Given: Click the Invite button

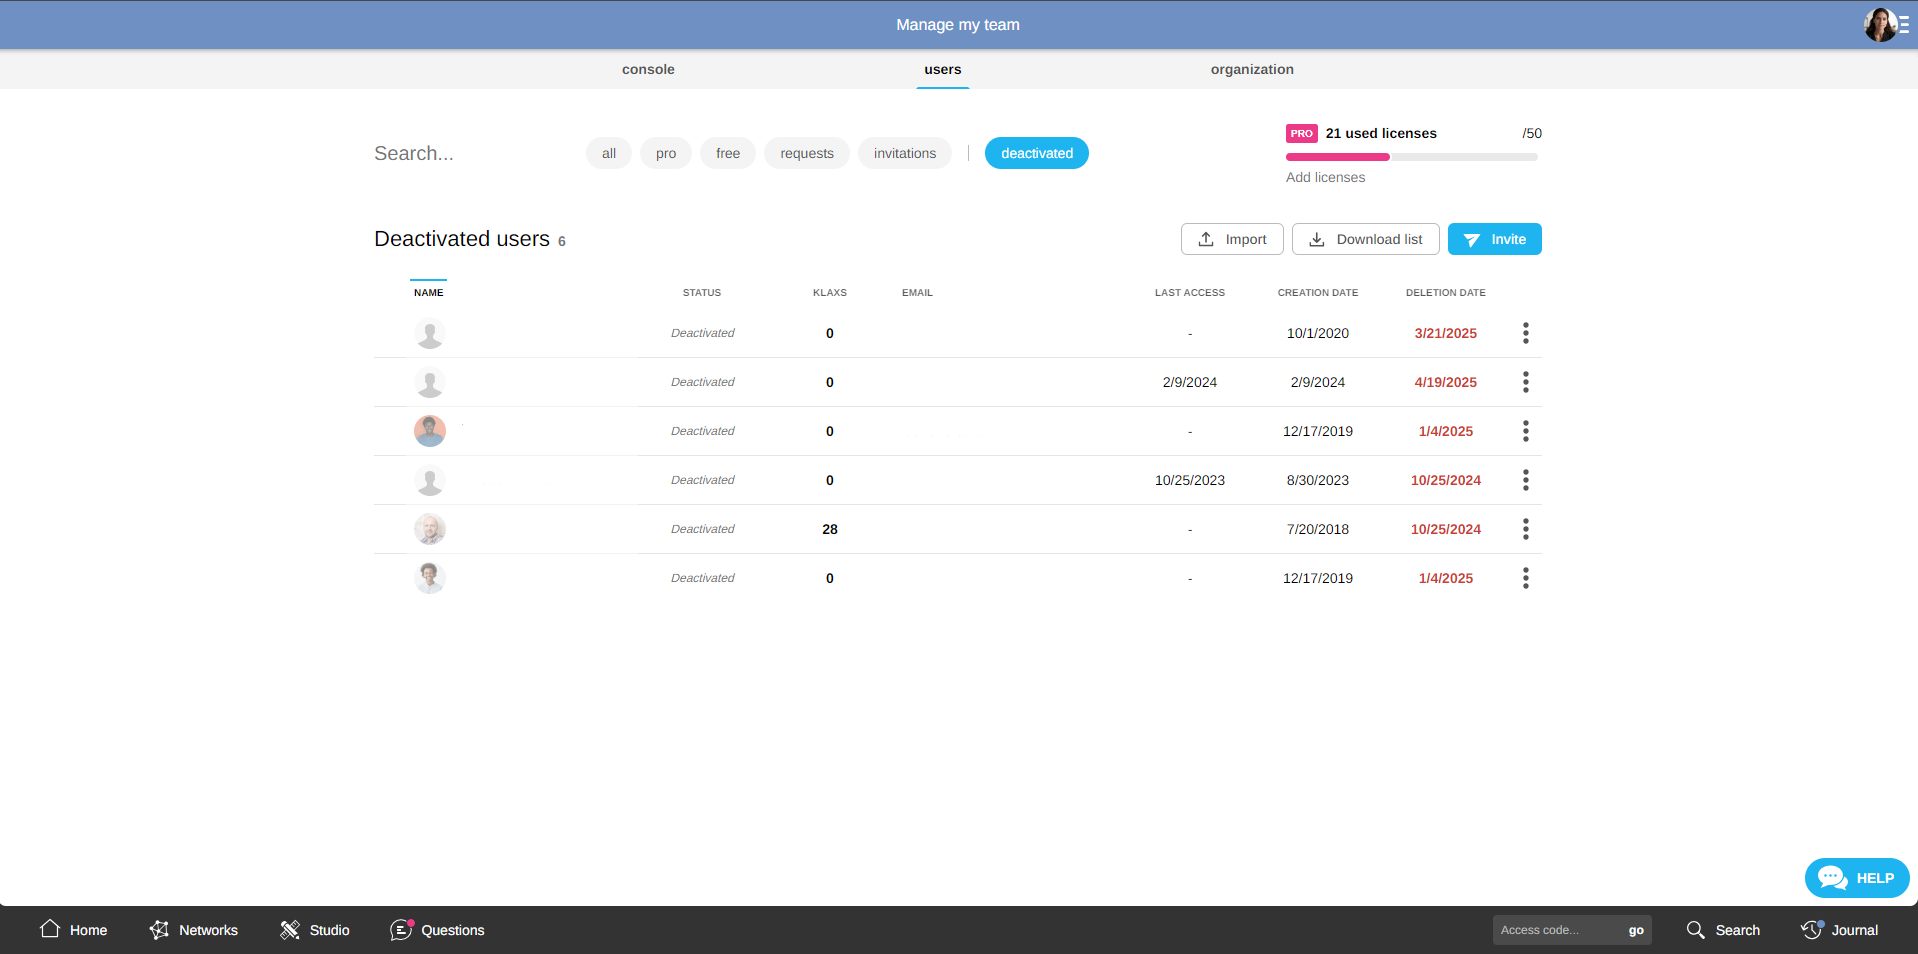Looking at the screenshot, I should [x=1494, y=239].
